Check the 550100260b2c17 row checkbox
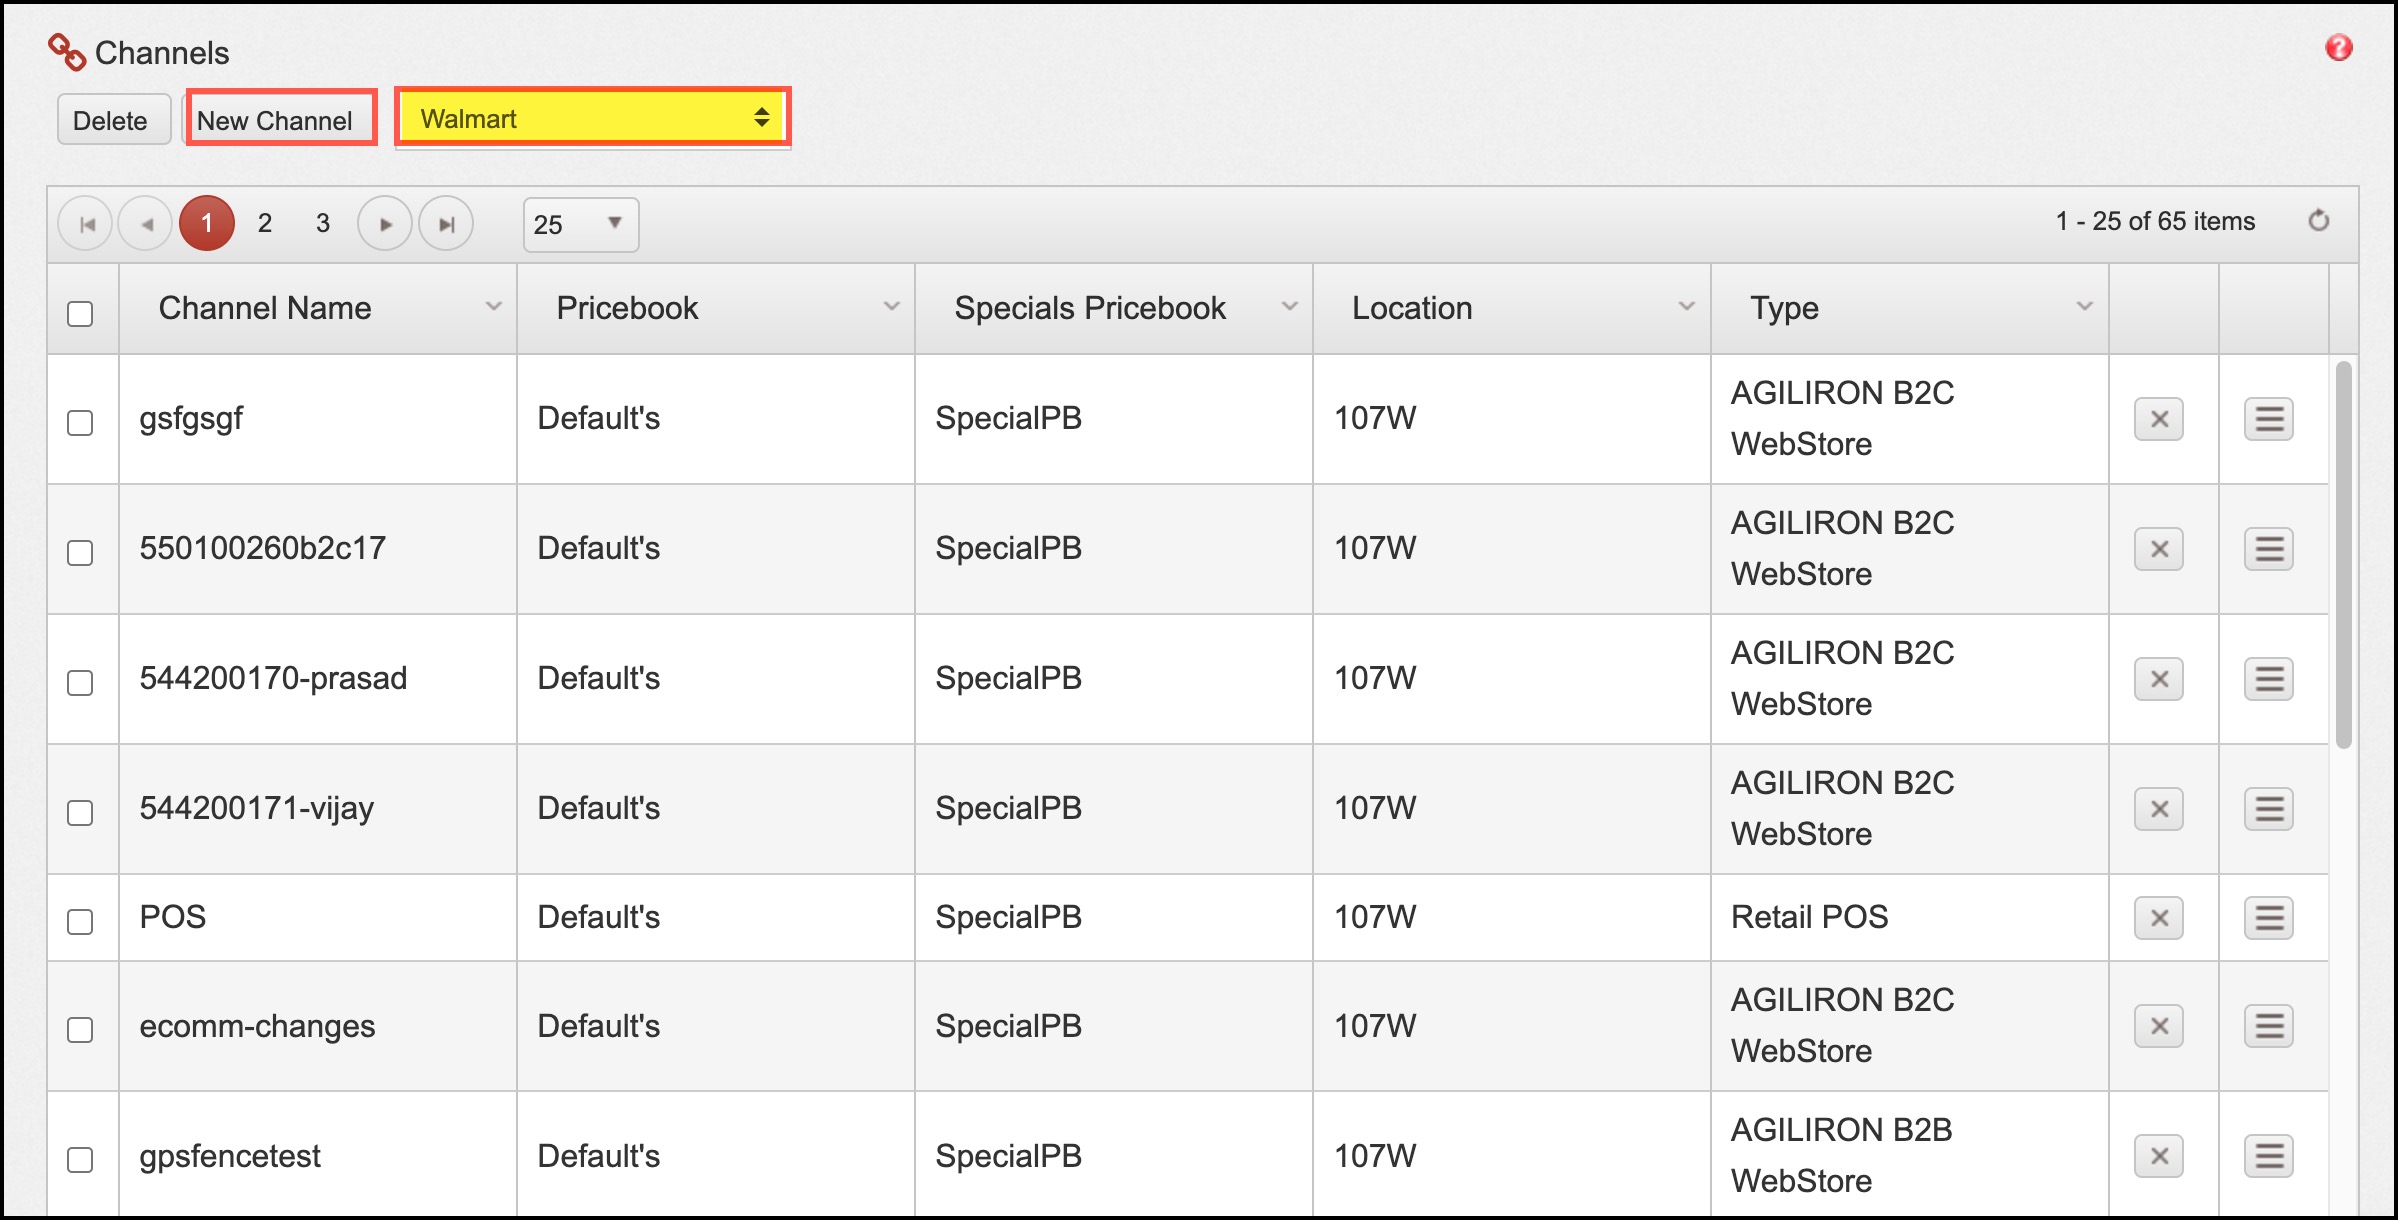 click(x=80, y=552)
